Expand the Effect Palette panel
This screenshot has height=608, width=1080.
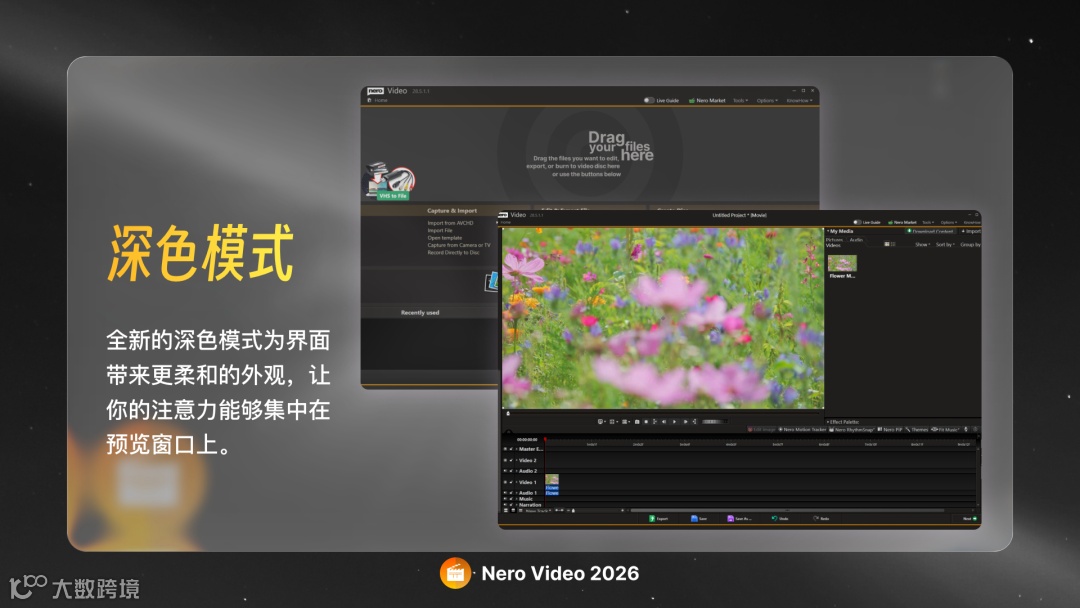coord(843,421)
